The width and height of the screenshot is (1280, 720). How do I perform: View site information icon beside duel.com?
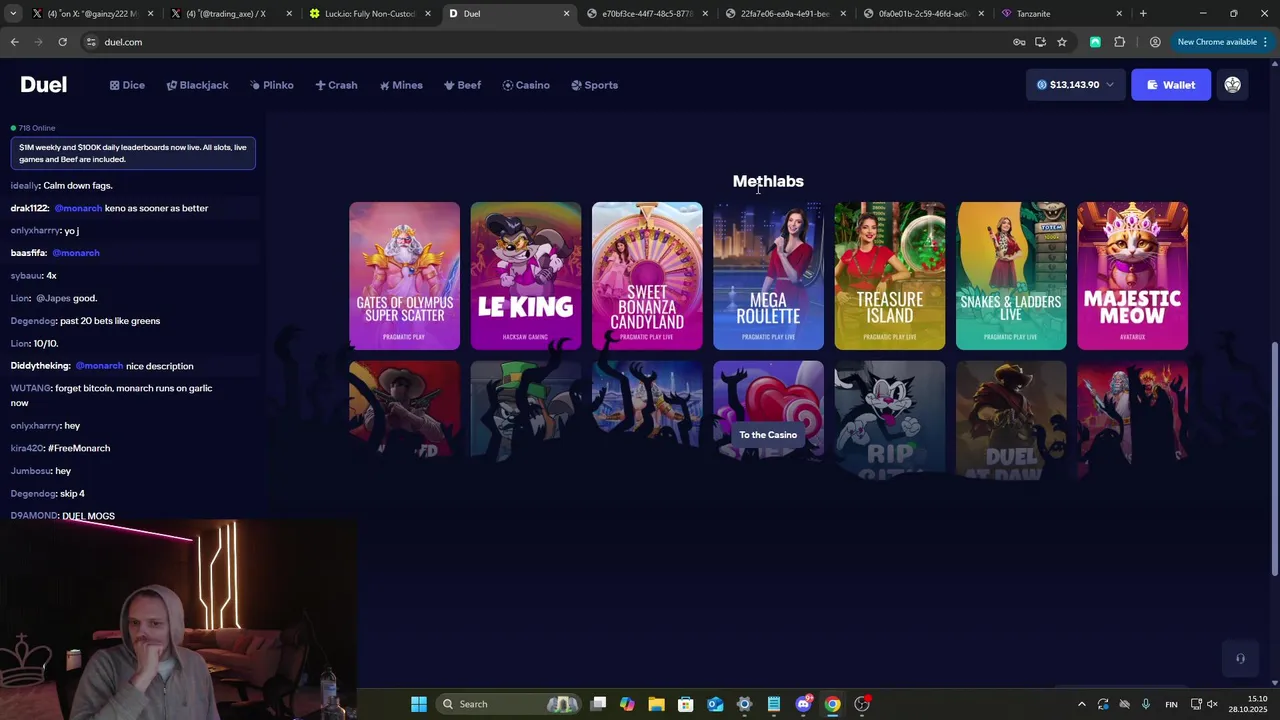[x=91, y=42]
